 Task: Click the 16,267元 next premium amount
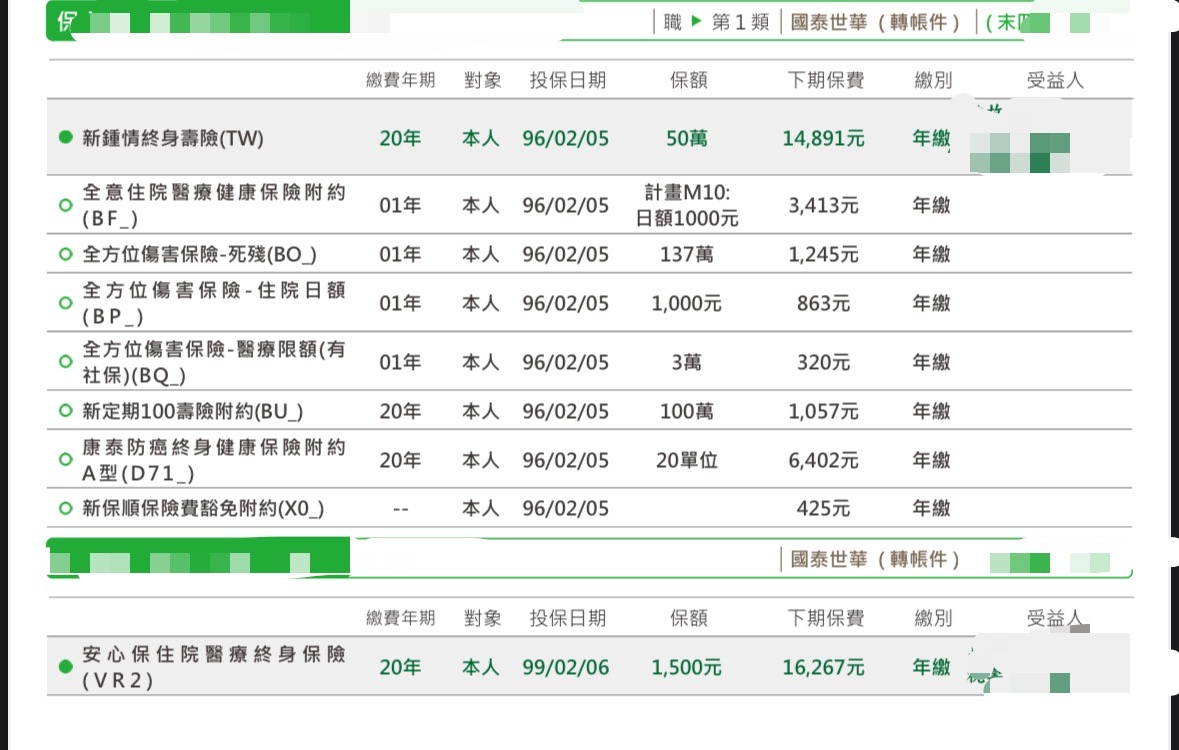pyautogui.click(x=823, y=667)
